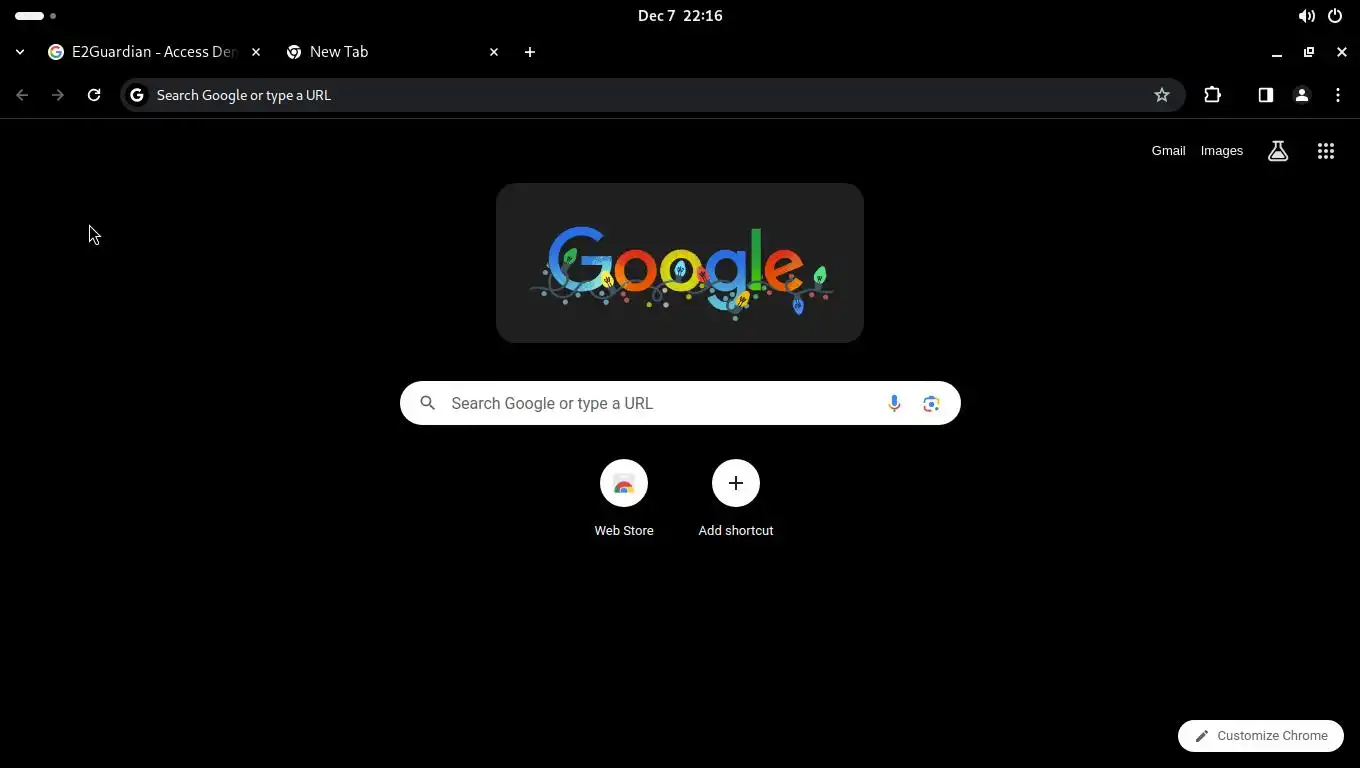
Task: Click the magnifier icon in the search box
Action: coord(428,403)
